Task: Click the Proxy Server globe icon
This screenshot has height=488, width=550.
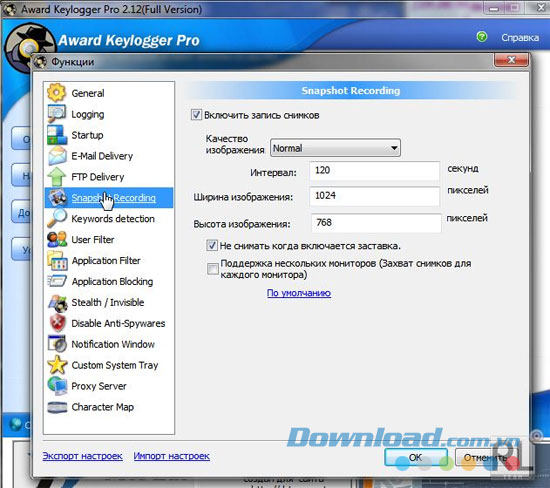Action: 57,386
